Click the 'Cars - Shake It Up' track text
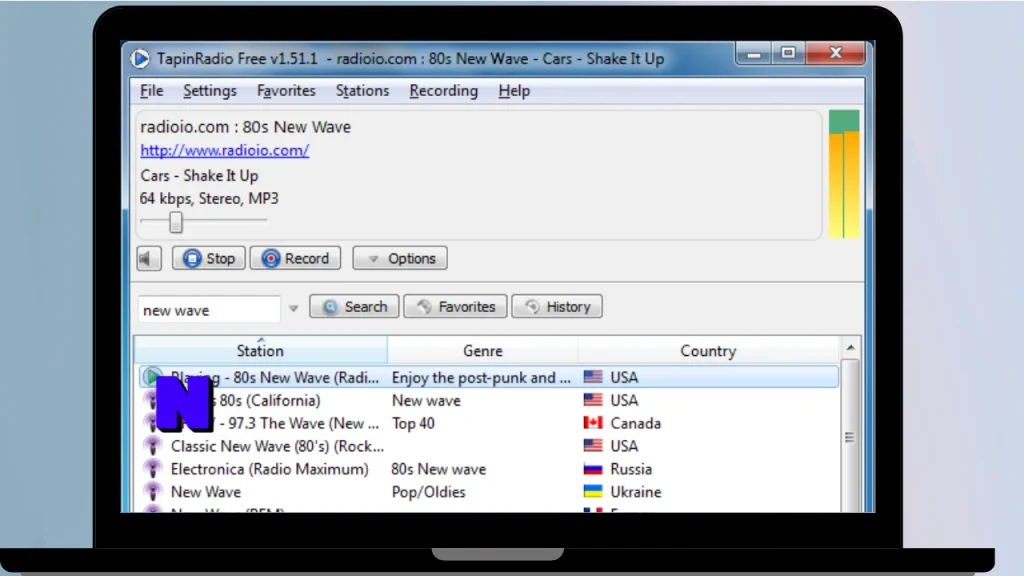Screen dimensions: 1024x576 [199, 176]
